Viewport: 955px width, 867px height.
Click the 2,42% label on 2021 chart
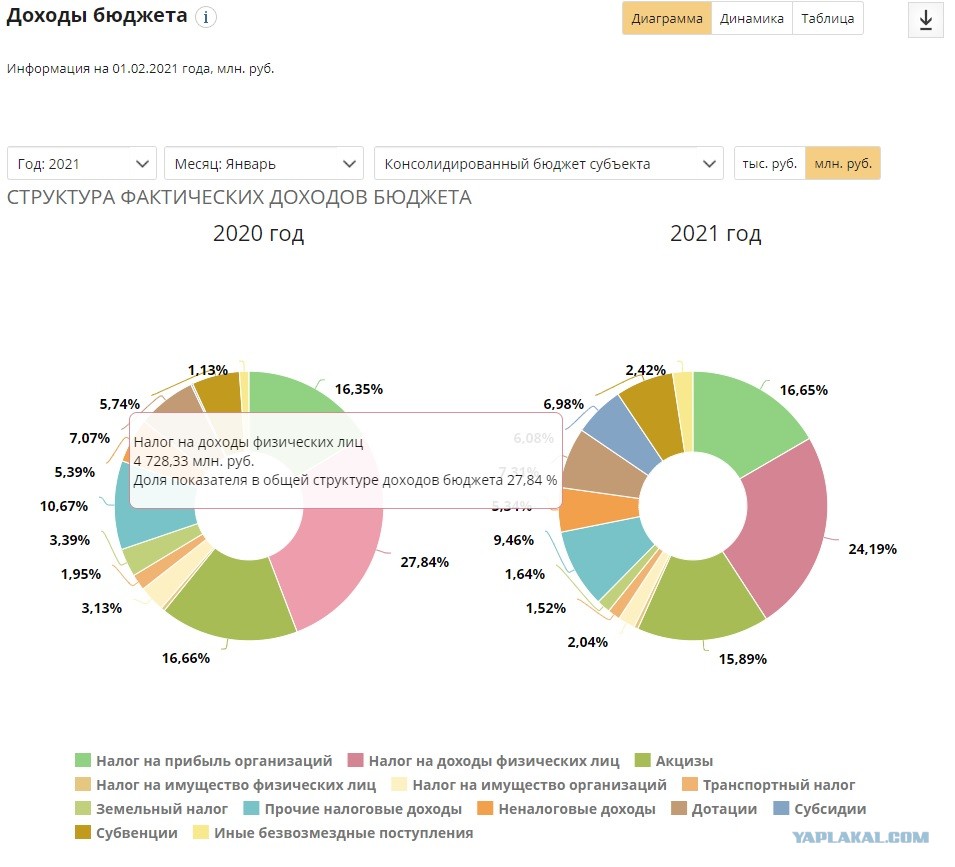[646, 370]
